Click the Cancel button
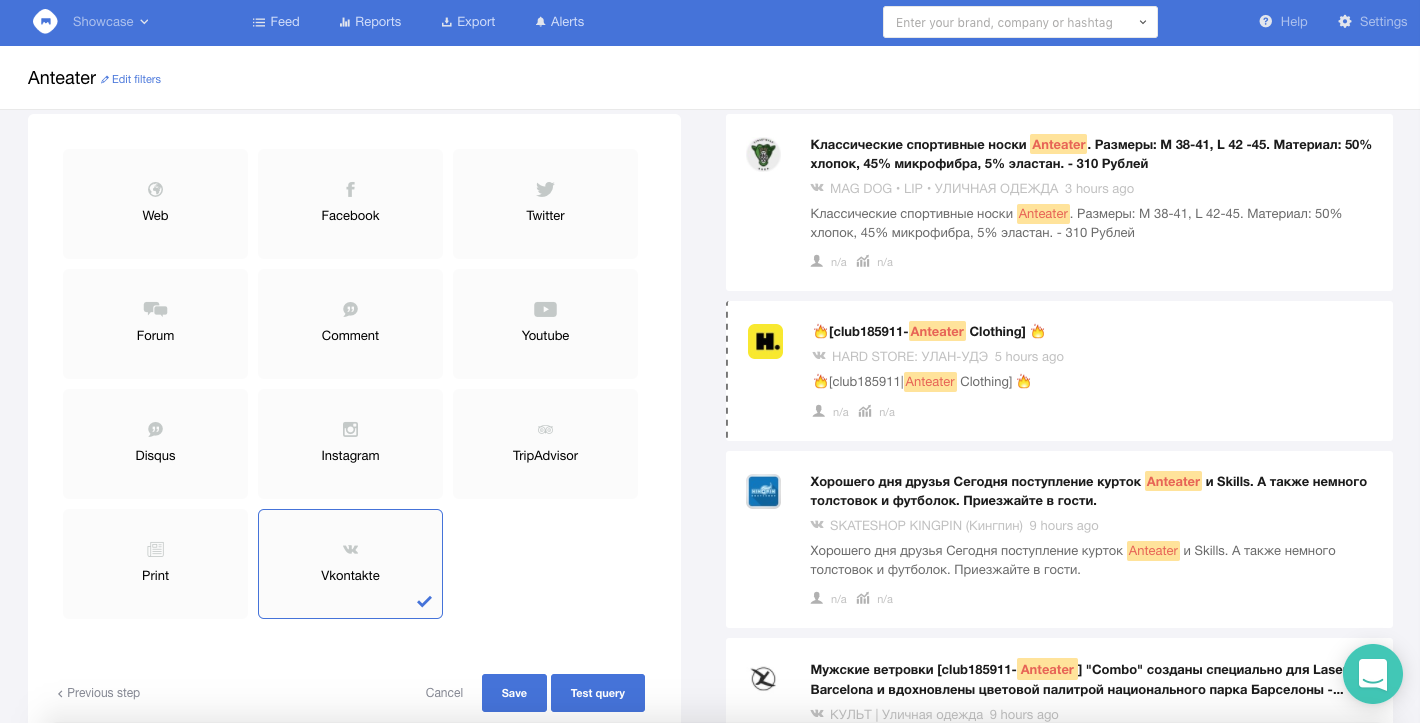Viewport: 1420px width, 723px height. (x=444, y=693)
